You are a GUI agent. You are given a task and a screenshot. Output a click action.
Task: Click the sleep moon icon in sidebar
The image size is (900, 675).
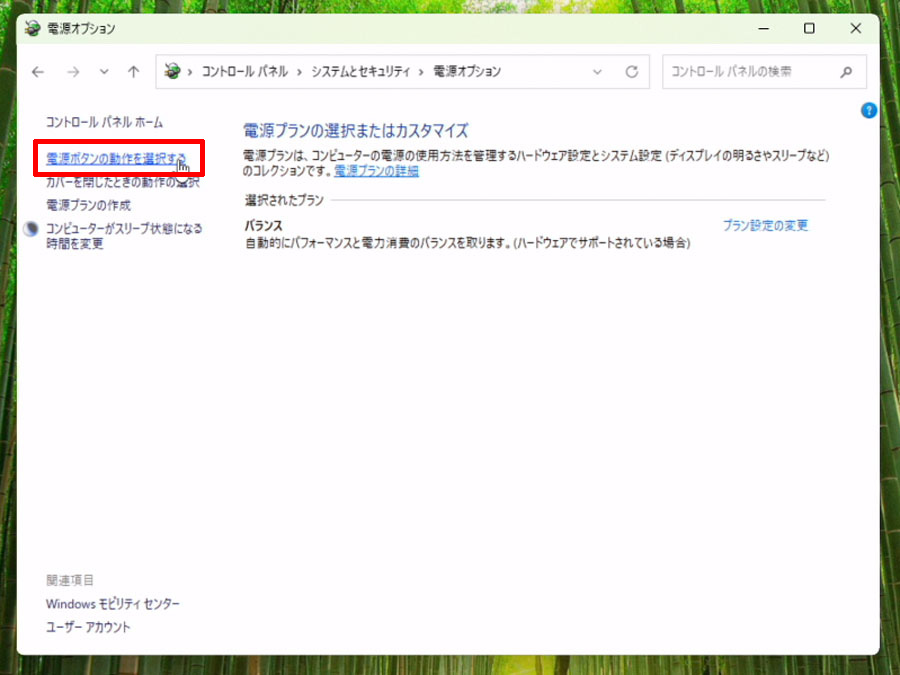tap(31, 229)
